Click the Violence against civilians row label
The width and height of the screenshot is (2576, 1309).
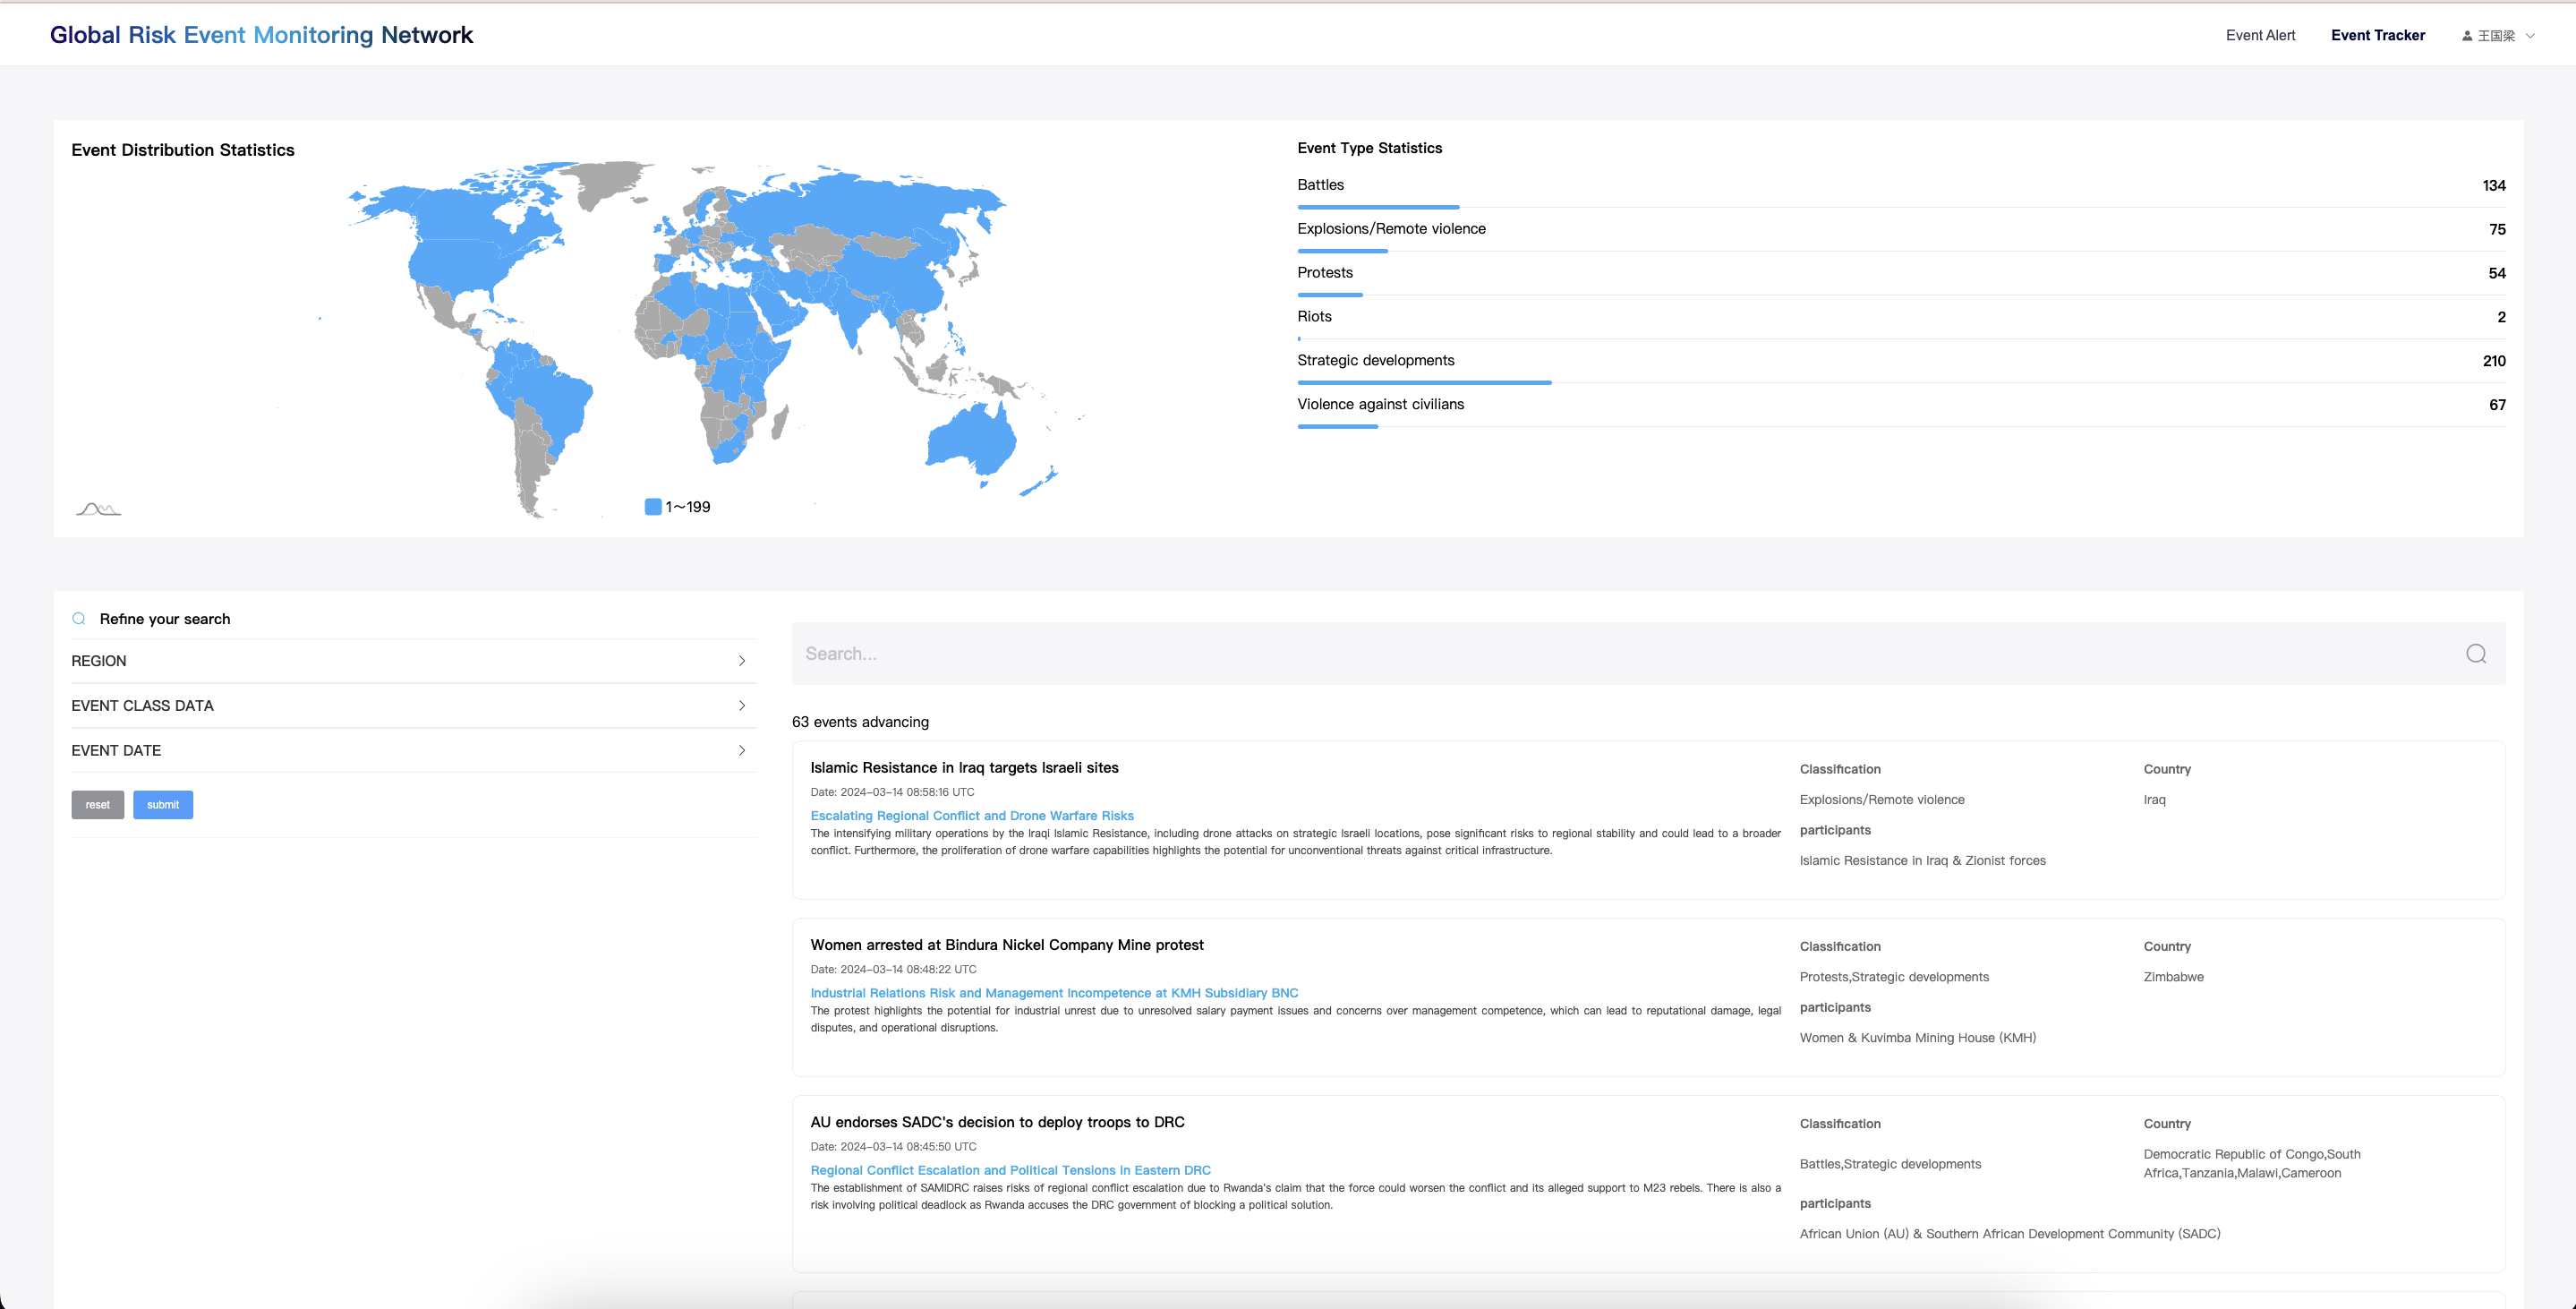click(1380, 405)
